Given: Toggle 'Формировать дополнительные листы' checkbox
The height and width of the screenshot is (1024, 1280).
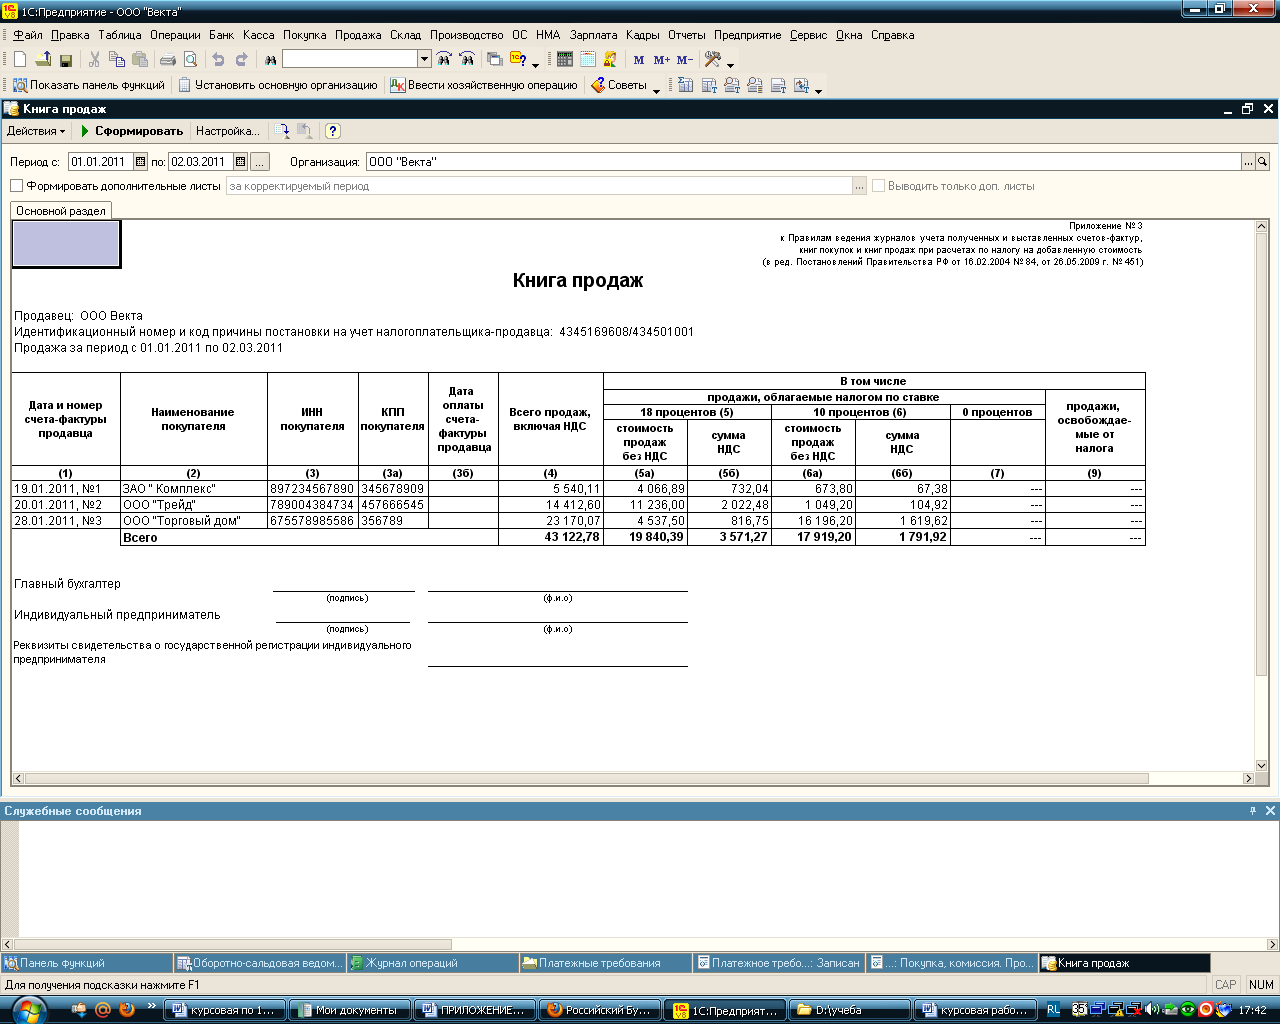Looking at the screenshot, I should [16, 186].
